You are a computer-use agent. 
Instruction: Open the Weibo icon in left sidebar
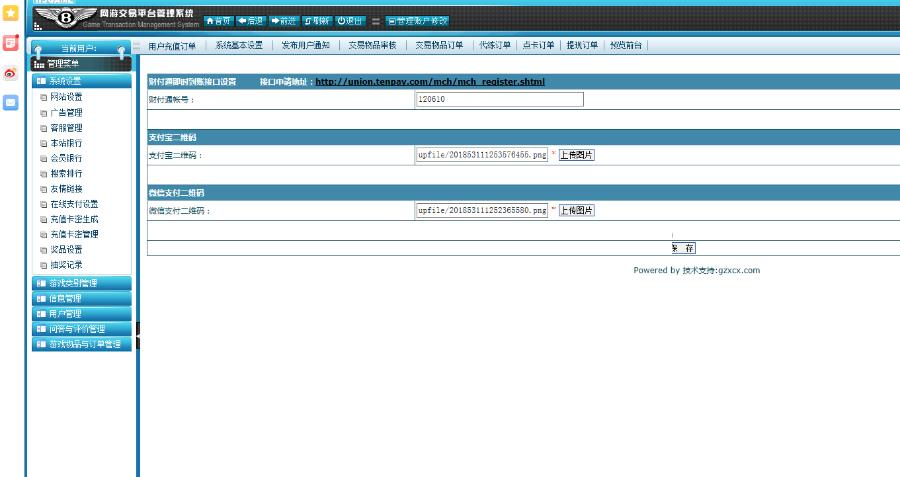pos(10,73)
